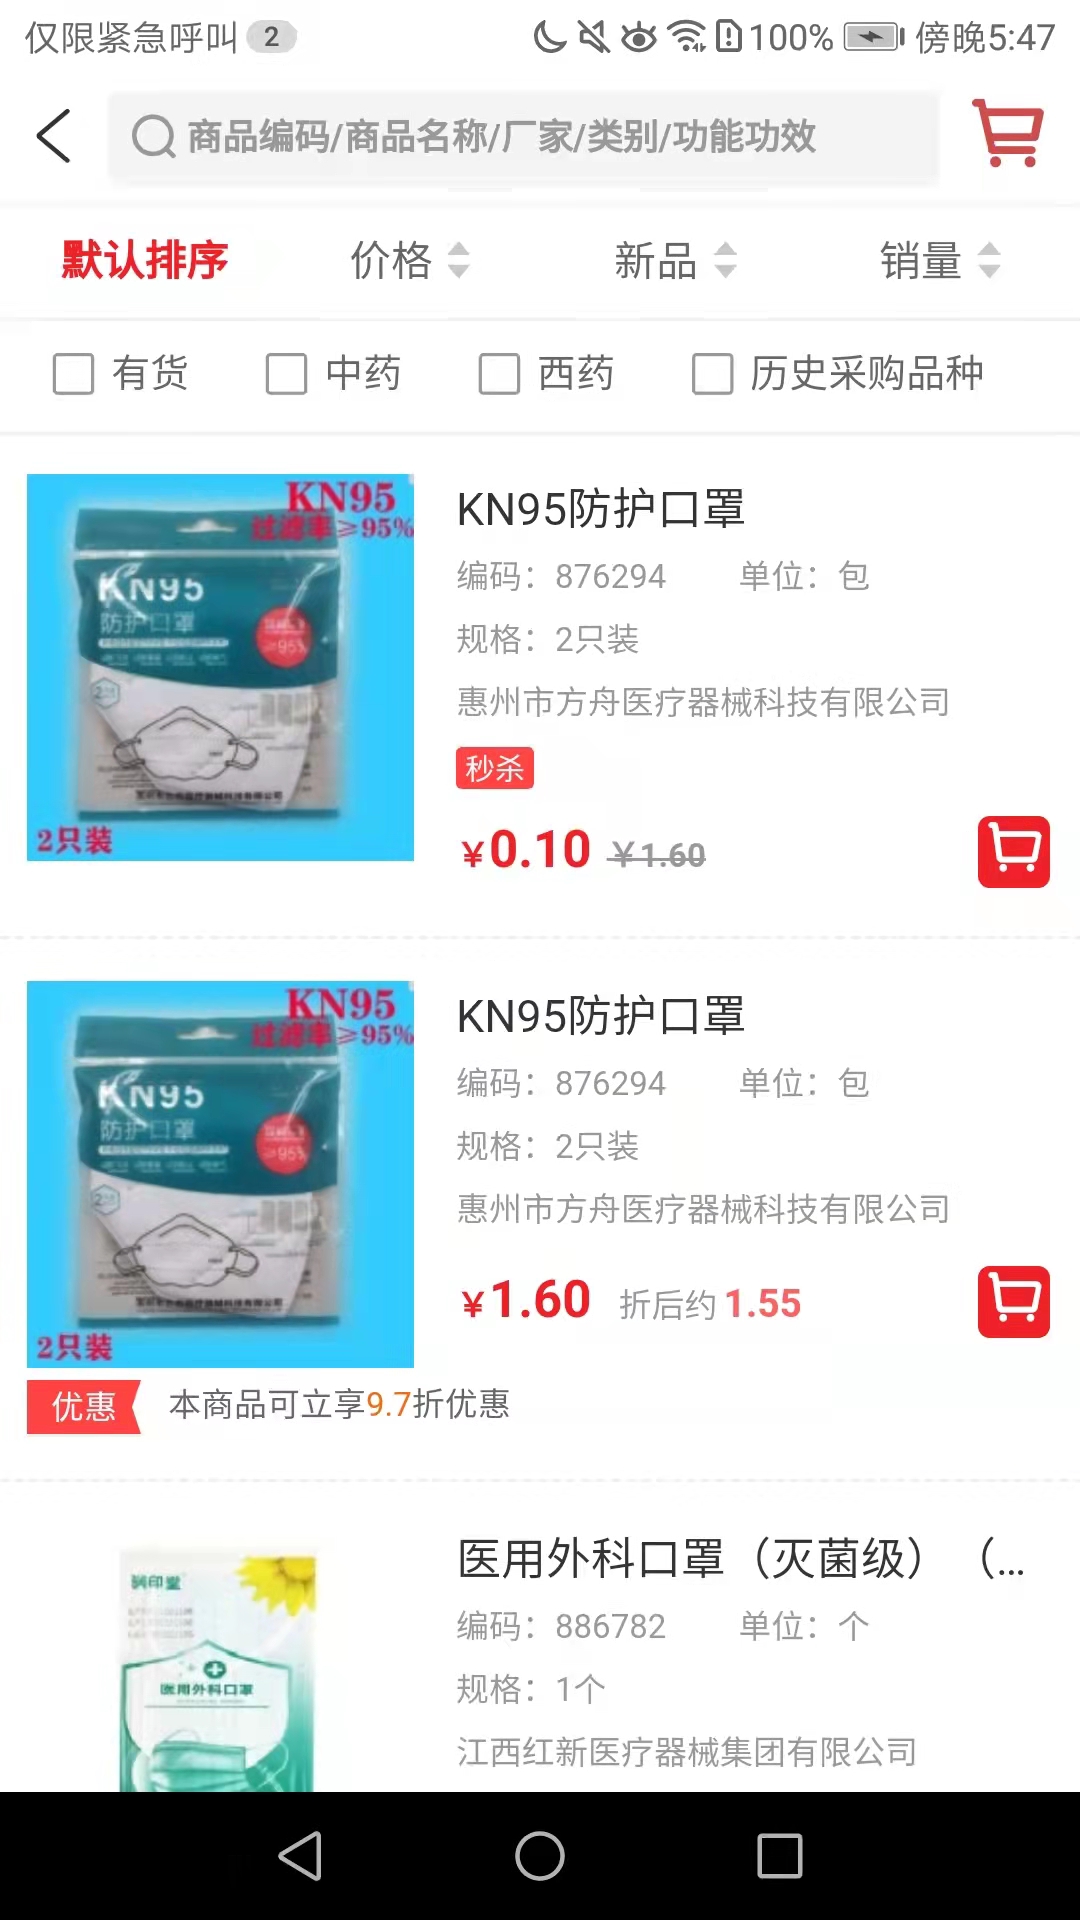Tap the back arrow icon
The image size is (1080, 1920).
(x=54, y=136)
